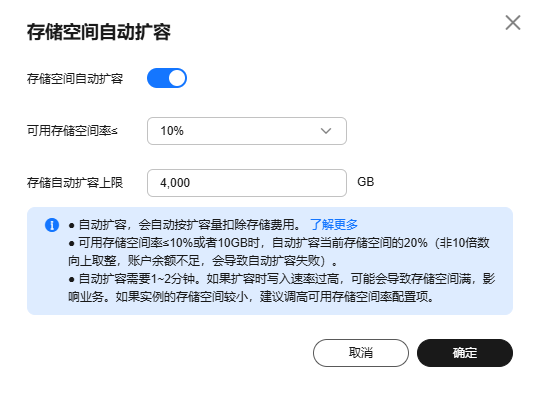Click the 存储空间自动扩容 label beside the switch
Screen dimensions: 541x393
[x=75, y=79]
